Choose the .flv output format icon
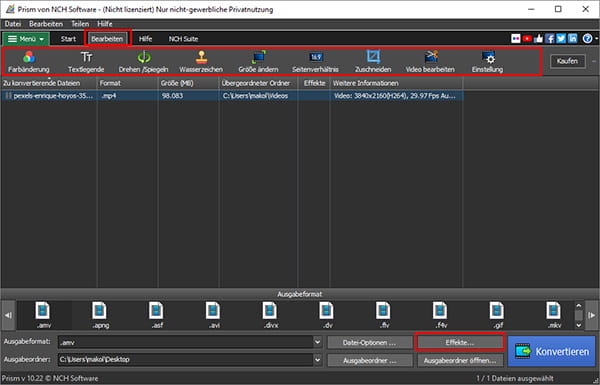Viewport: 600px width, 385px height. 384,315
